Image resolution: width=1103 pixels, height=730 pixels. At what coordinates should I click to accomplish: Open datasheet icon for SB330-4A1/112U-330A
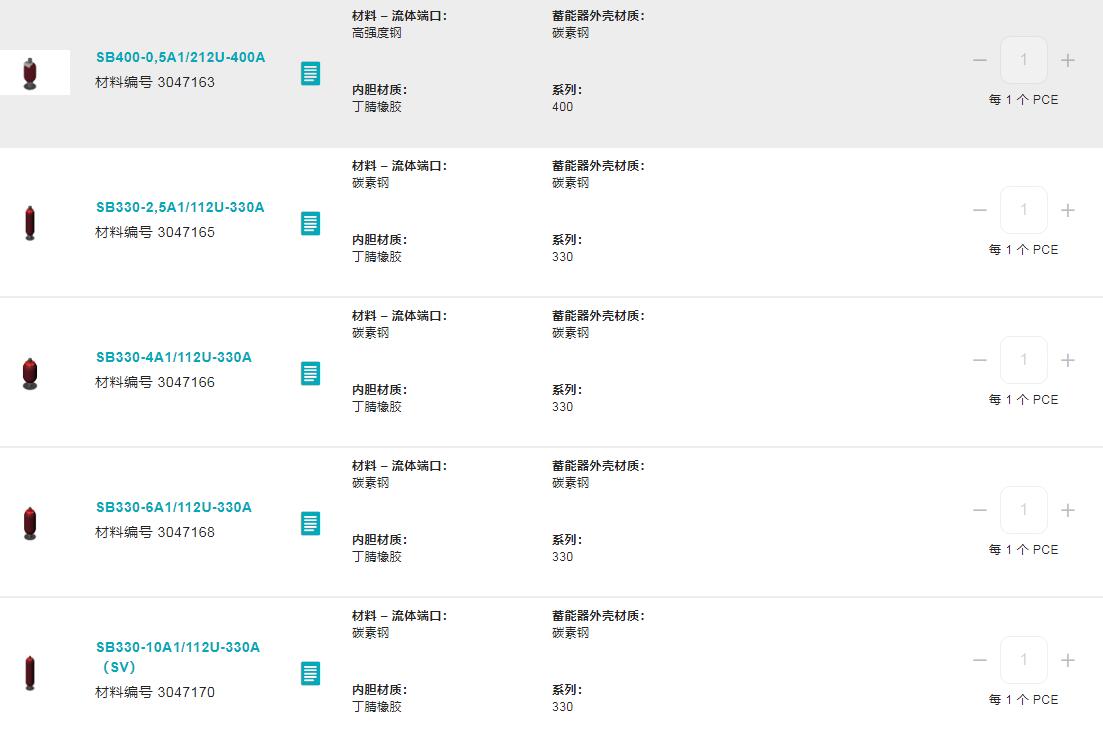click(x=311, y=373)
